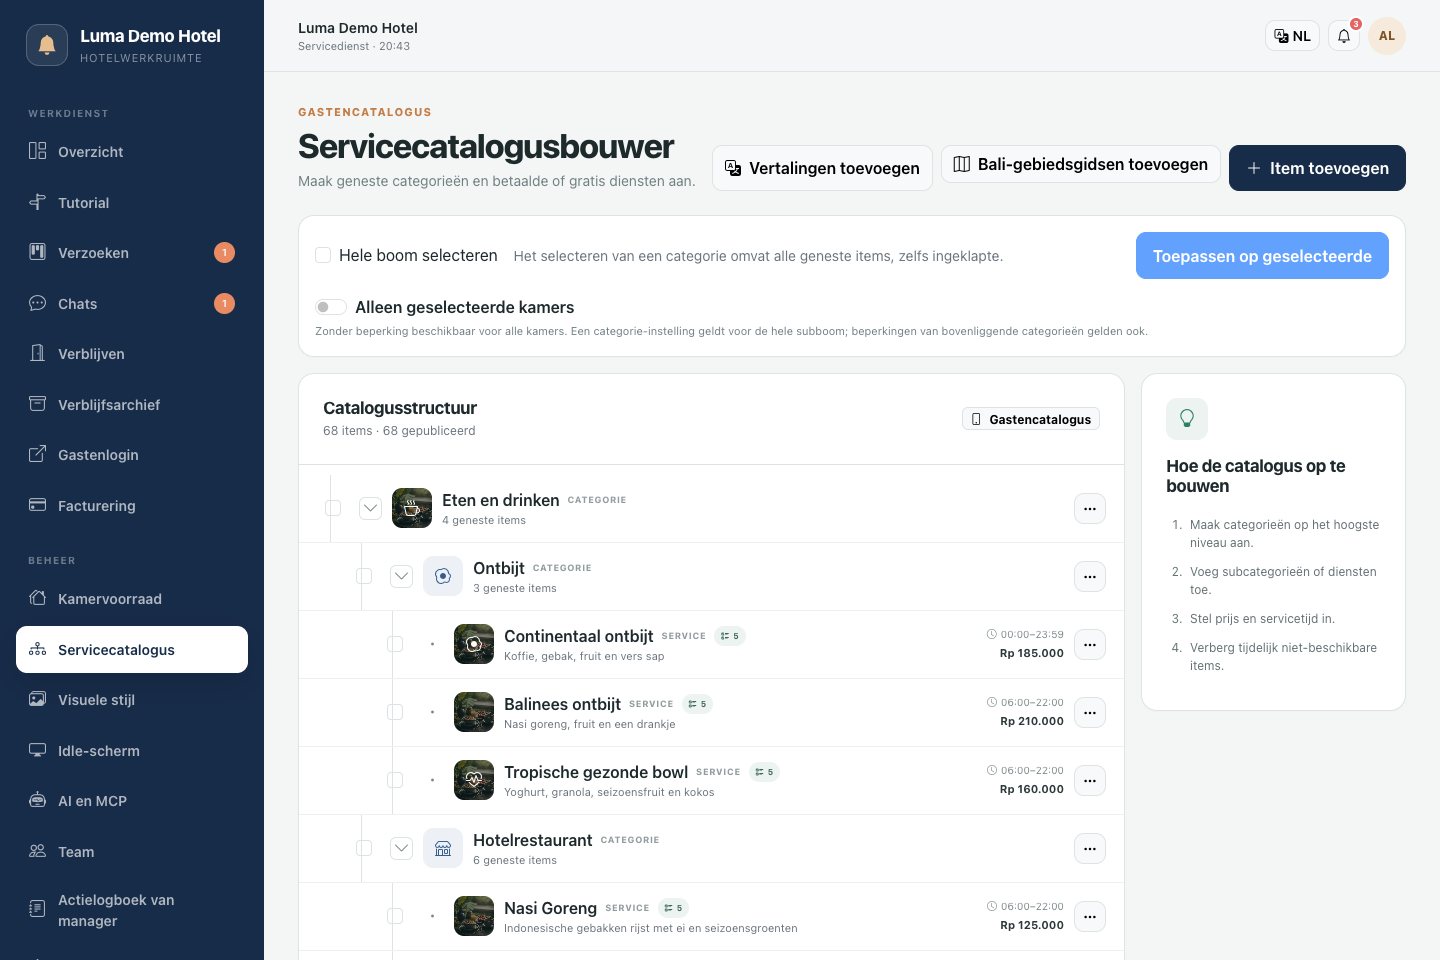This screenshot has height=960, width=1440.
Task: Open the AL user avatar
Action: pos(1387,36)
